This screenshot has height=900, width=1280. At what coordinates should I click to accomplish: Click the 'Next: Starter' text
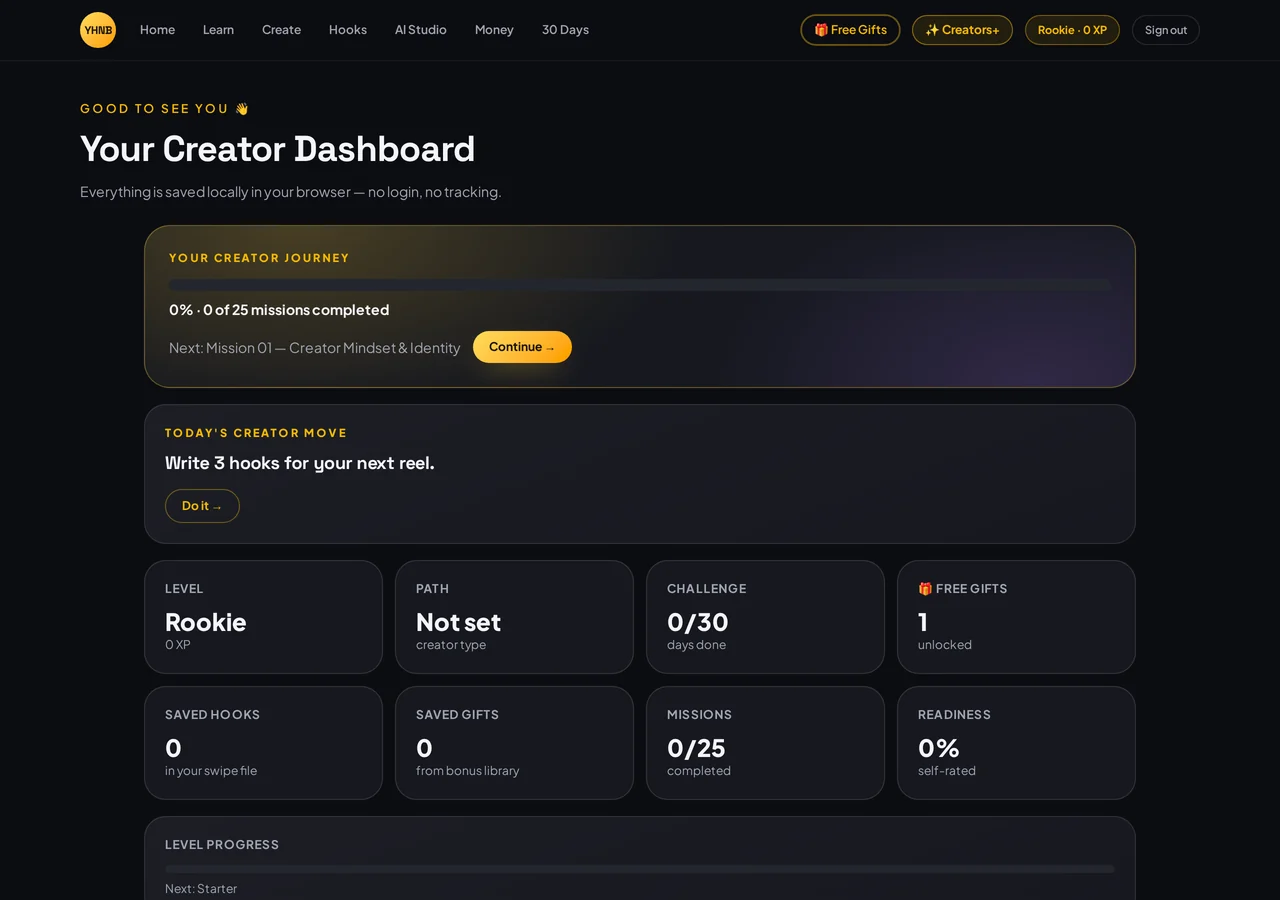[x=201, y=889]
